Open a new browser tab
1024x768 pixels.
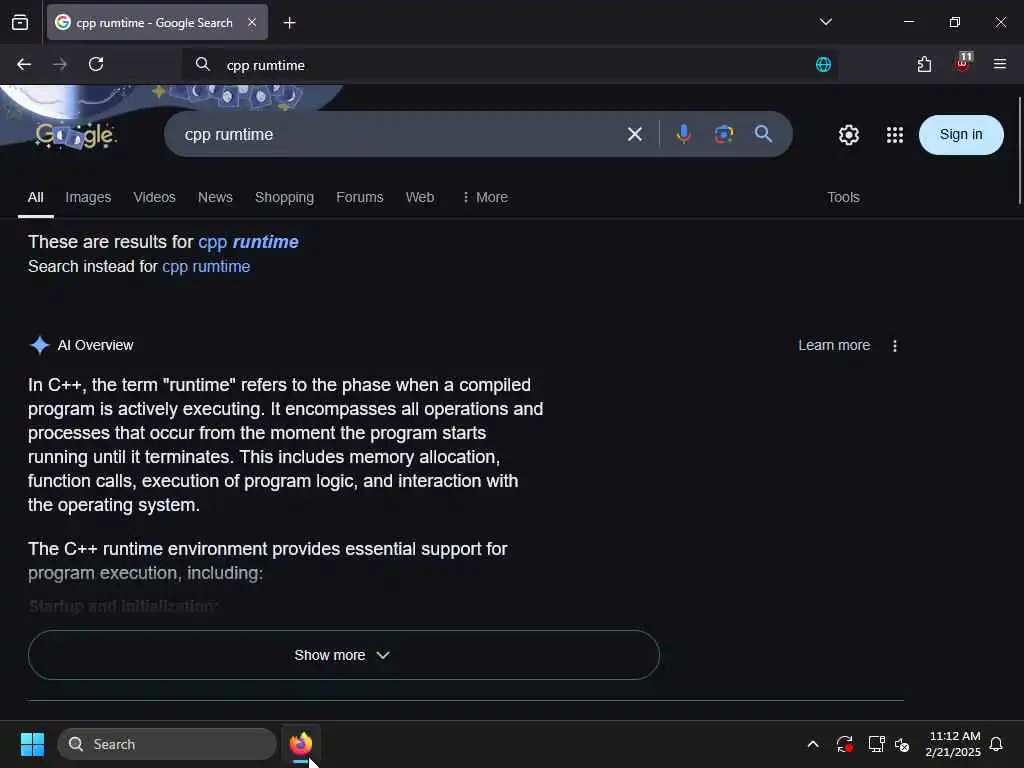289,23
